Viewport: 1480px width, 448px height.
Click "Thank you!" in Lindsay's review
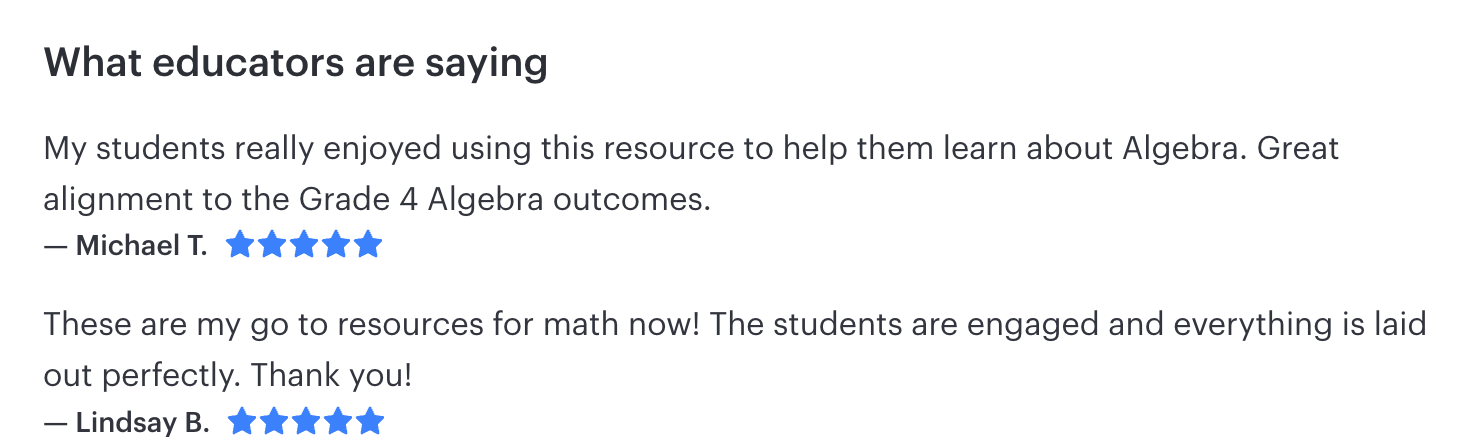[x=331, y=376]
